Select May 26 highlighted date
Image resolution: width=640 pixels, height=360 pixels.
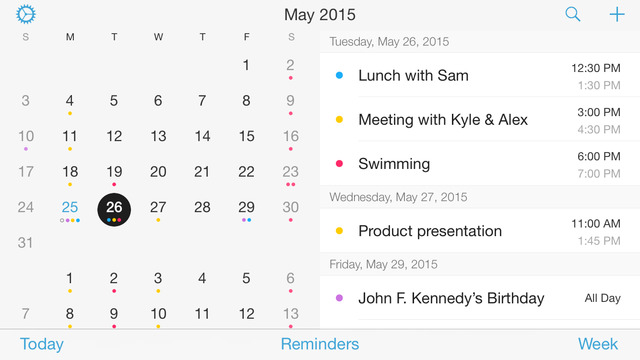[x=114, y=209]
